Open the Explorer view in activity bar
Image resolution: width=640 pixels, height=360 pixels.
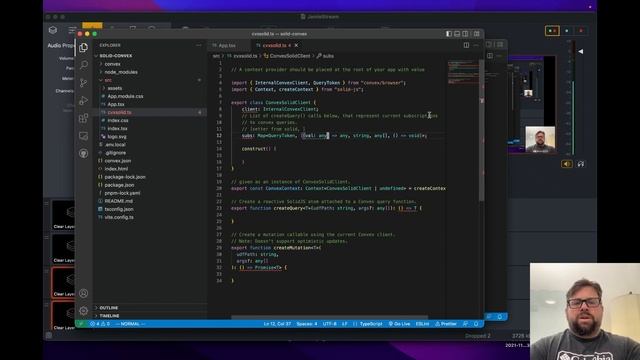click(84, 47)
